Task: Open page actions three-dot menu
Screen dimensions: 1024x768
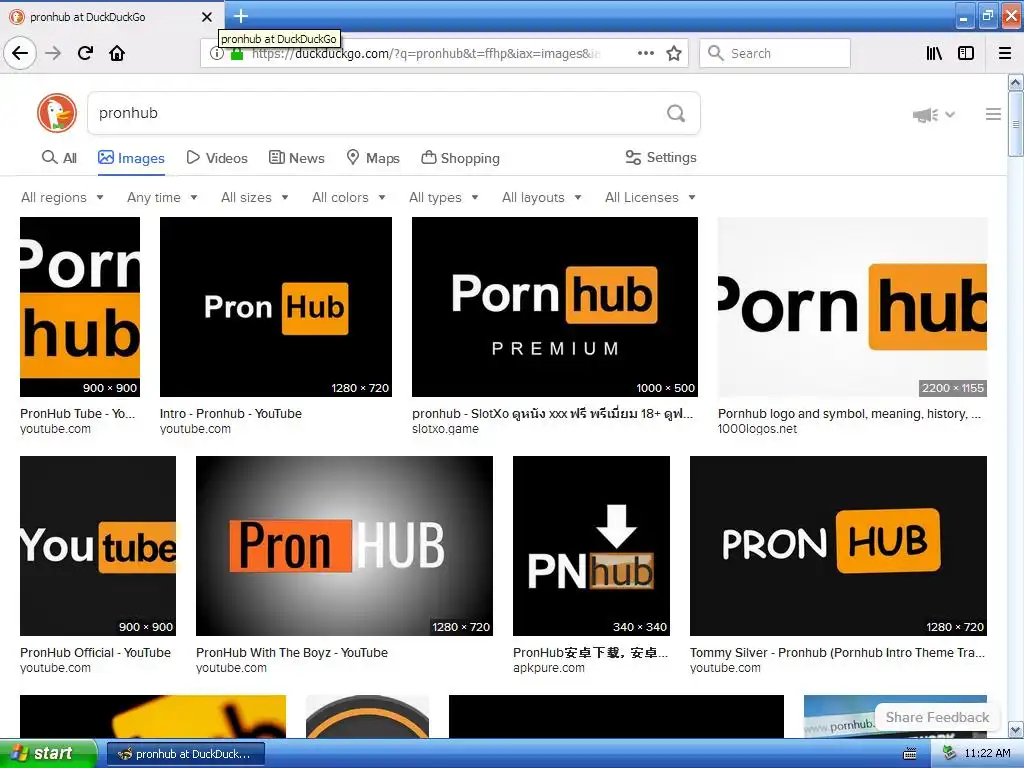Action: [x=646, y=53]
